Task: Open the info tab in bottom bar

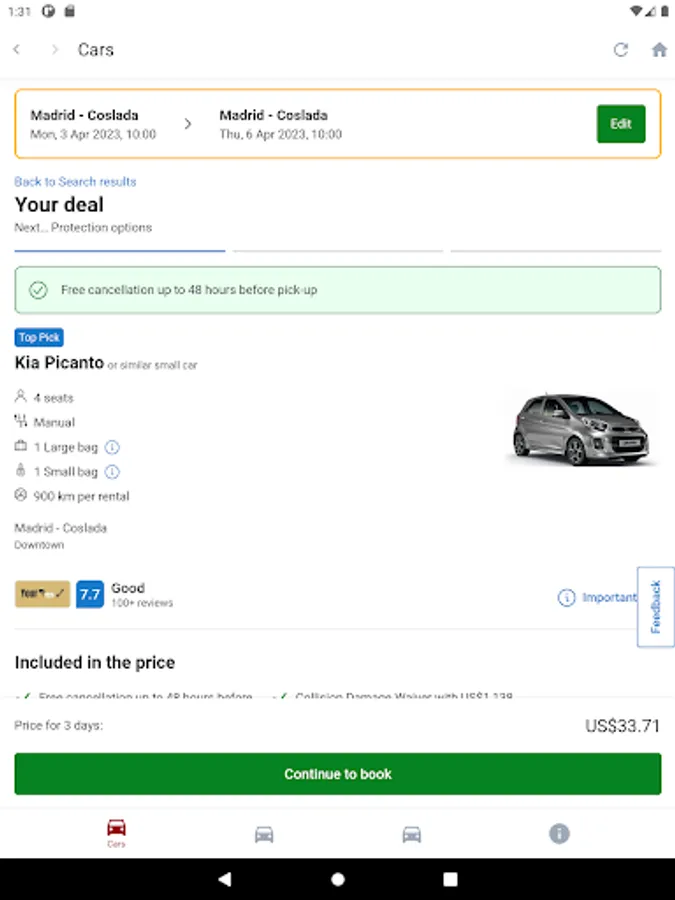Action: coord(559,833)
